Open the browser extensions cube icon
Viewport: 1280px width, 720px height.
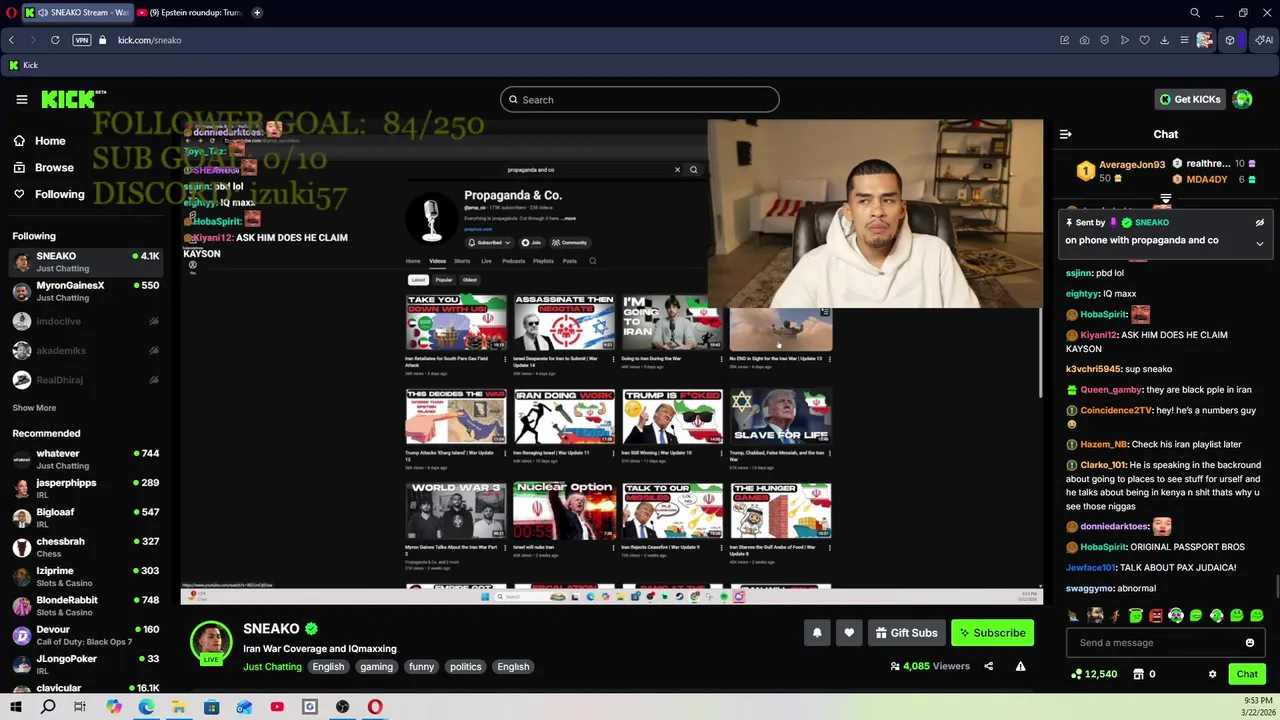(x=1230, y=40)
